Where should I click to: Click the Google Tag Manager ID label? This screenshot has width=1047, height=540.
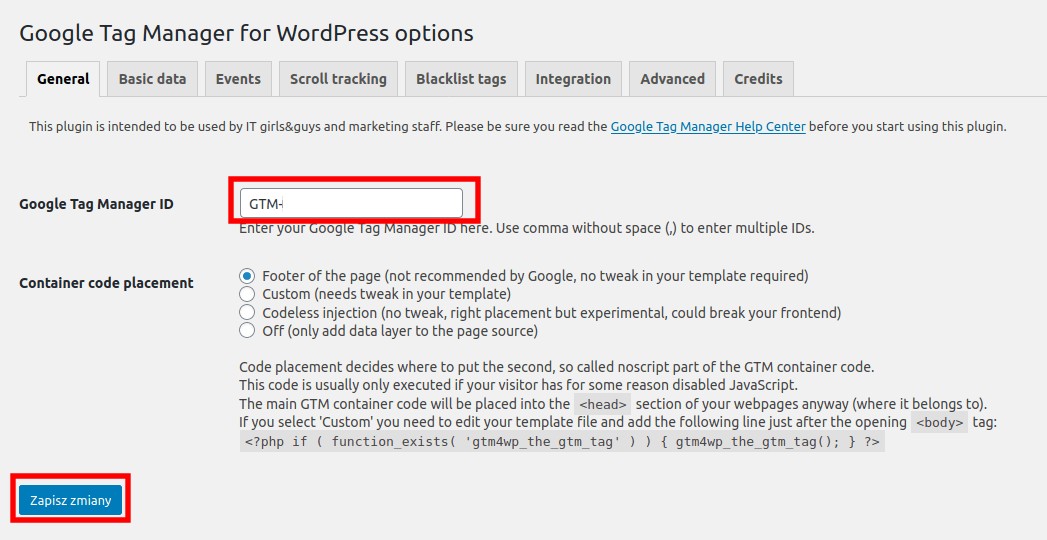pyautogui.click(x=96, y=204)
